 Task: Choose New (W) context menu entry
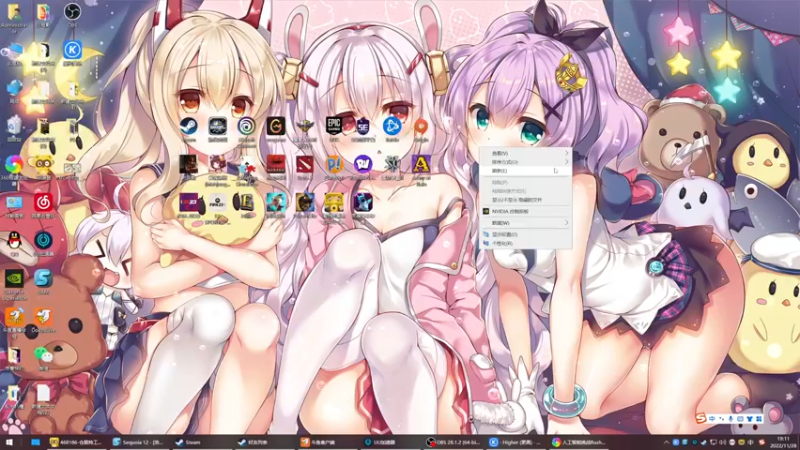pos(526,223)
